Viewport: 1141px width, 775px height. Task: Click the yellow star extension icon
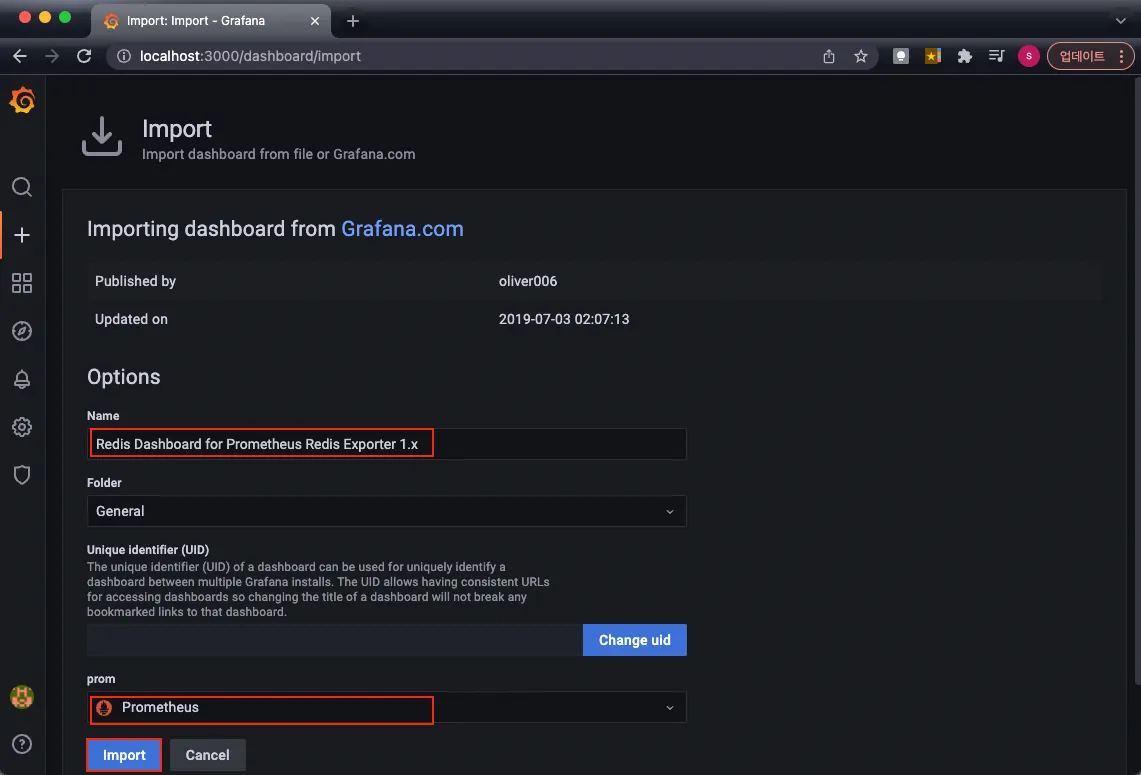click(x=932, y=56)
